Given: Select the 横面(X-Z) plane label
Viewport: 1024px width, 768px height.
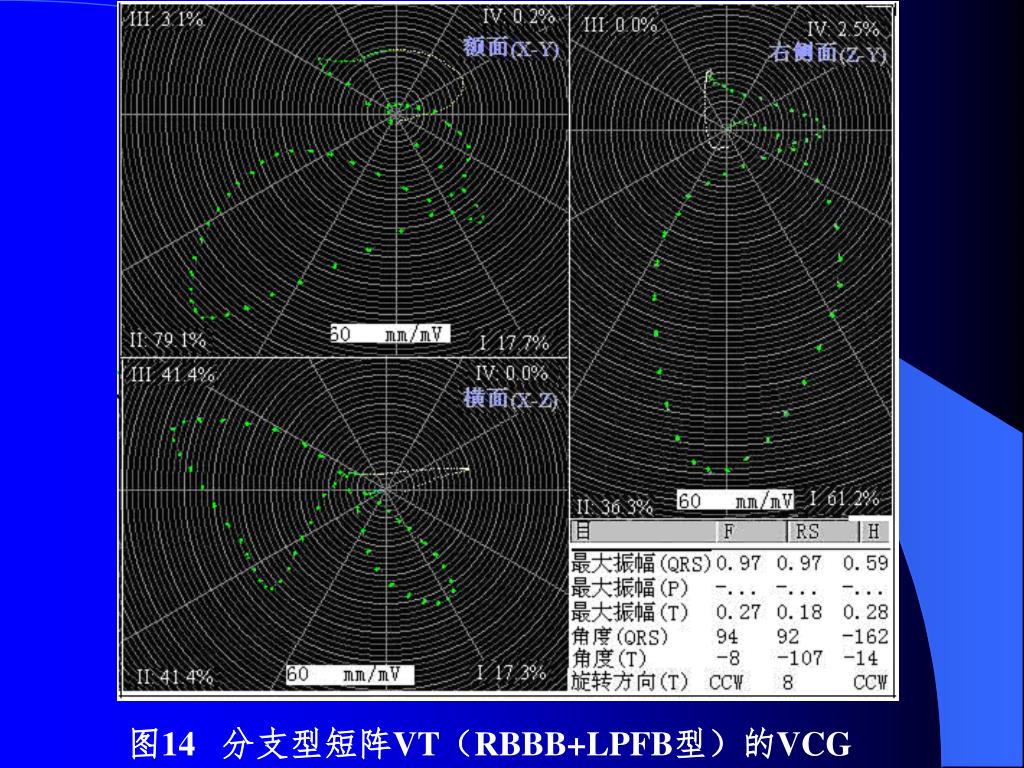Looking at the screenshot, I should point(511,398).
